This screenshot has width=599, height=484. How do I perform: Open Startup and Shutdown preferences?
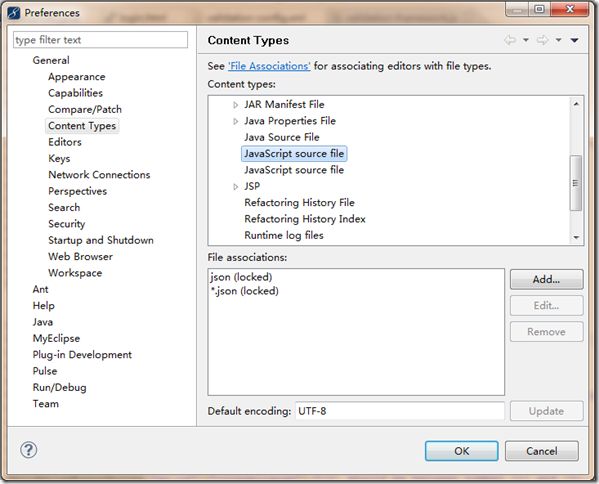(101, 240)
